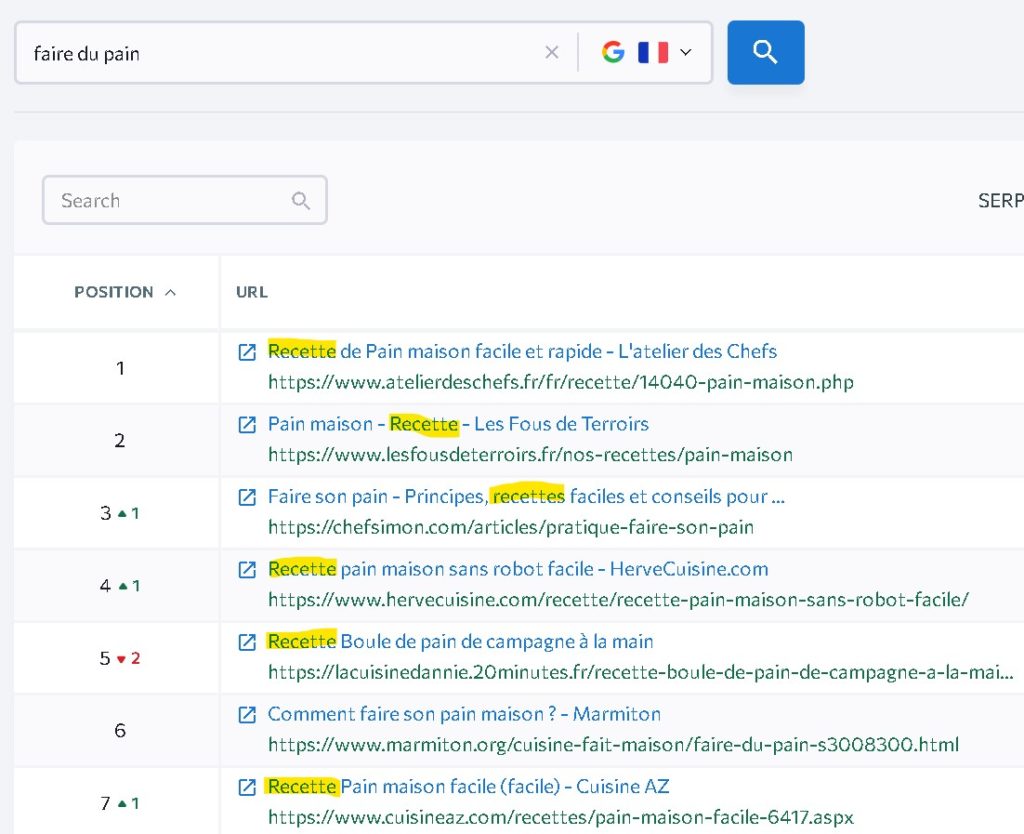Open external link icon for HerveCuisine result
This screenshot has height=834, width=1024.
[x=247, y=569]
